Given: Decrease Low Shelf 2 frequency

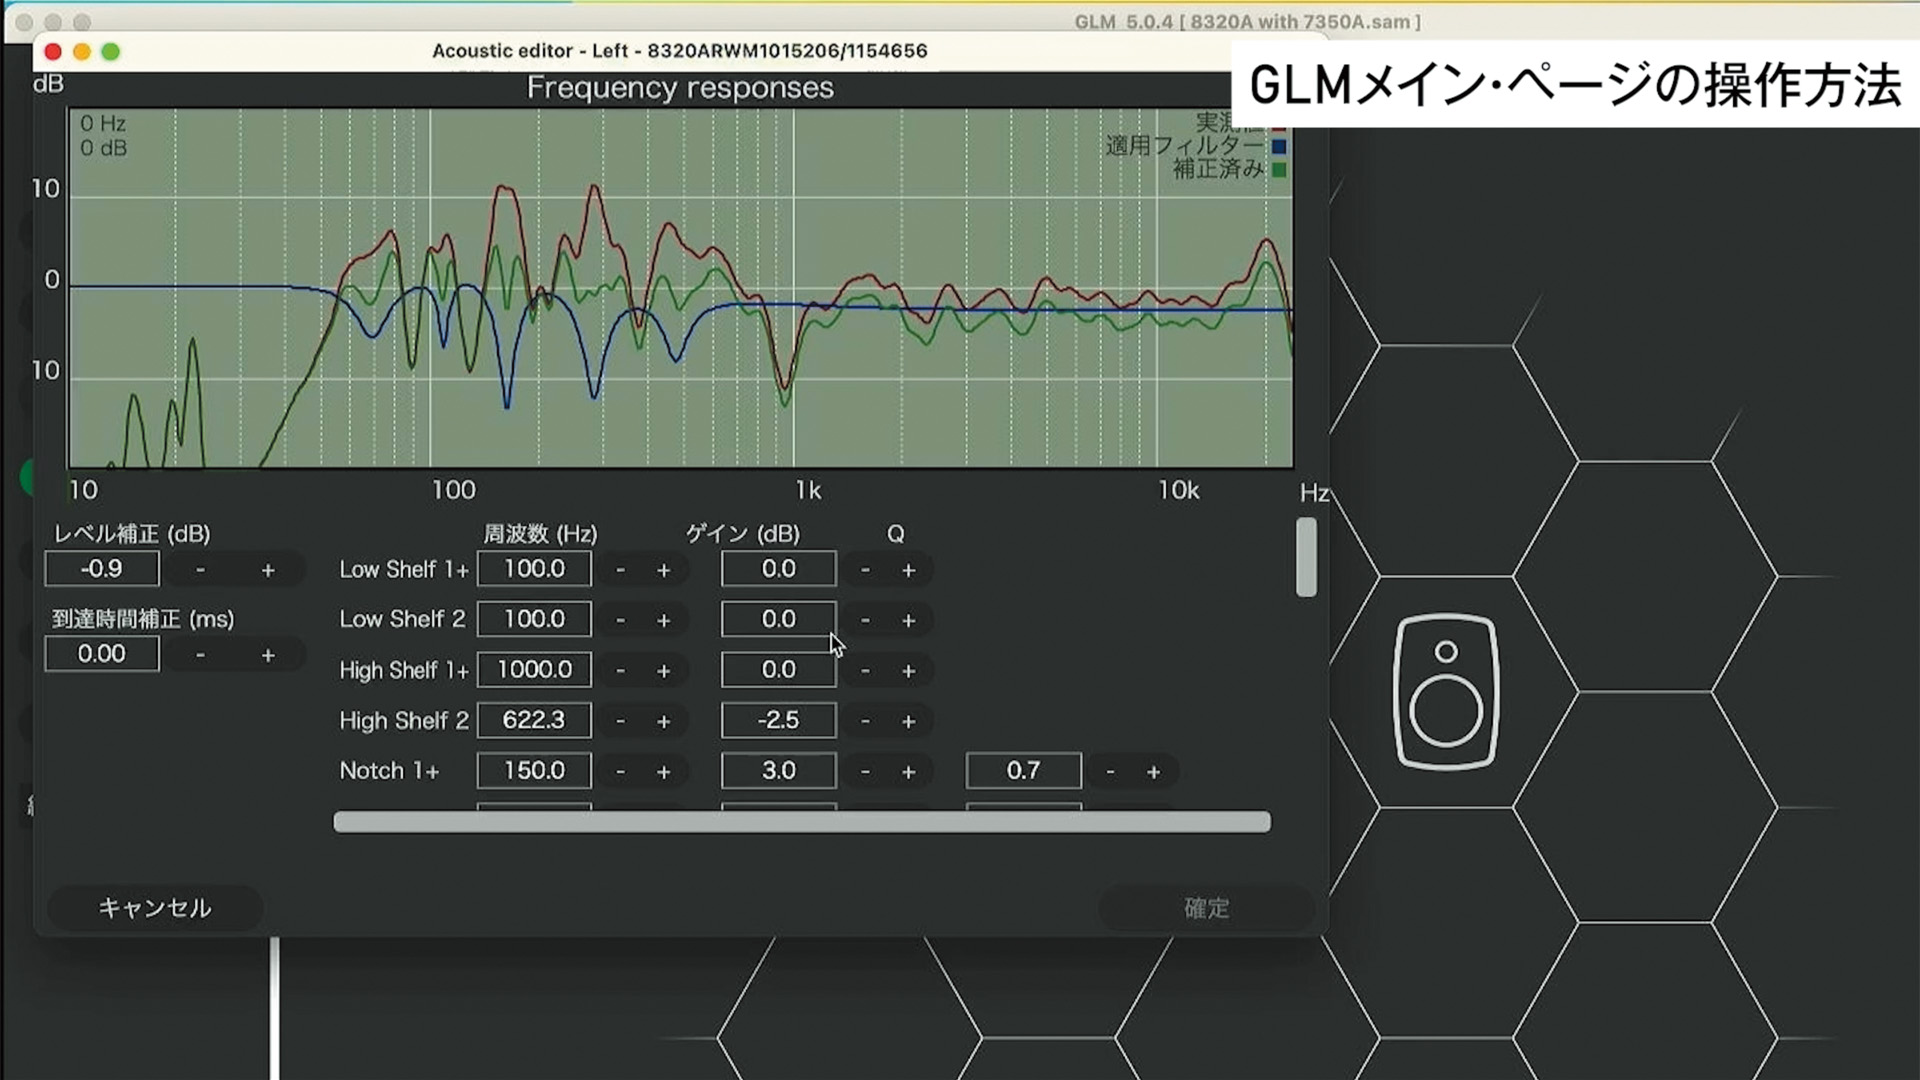Looking at the screenshot, I should tap(620, 620).
